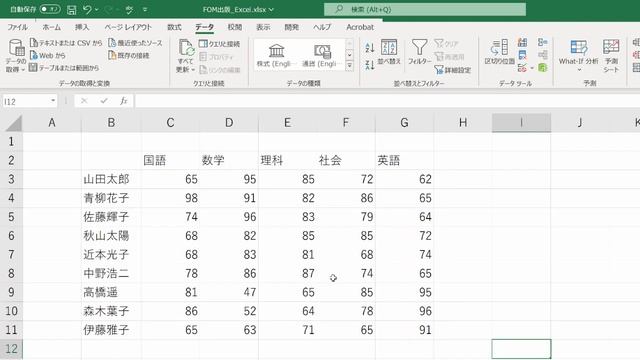The width and height of the screenshot is (640, 360).
Task: Switch to the 校閲 tab
Action: coord(235,27)
